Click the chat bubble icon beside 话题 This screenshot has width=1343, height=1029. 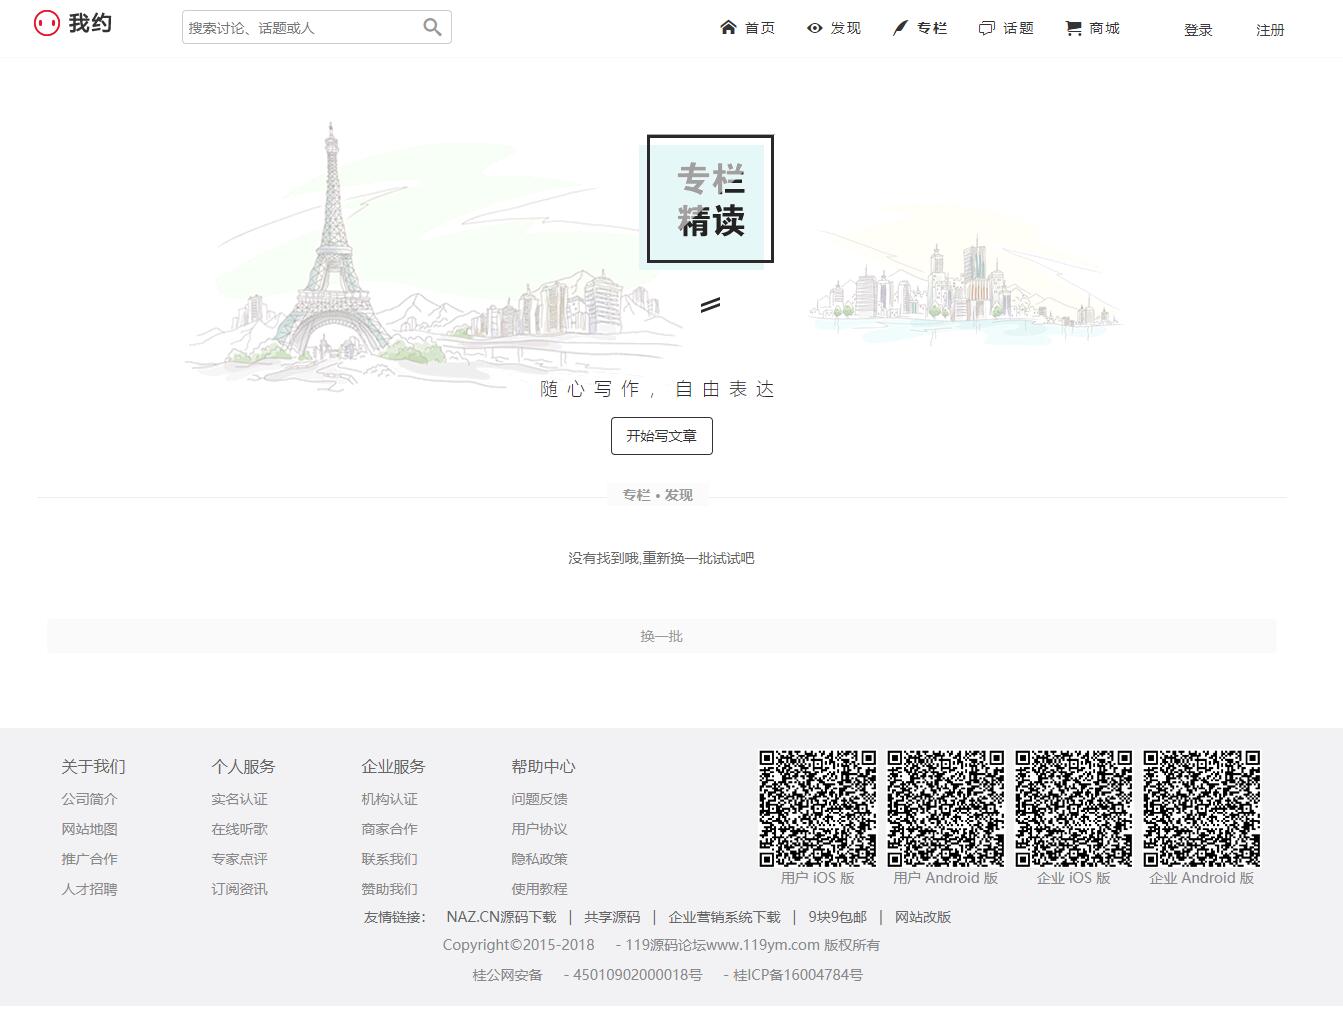click(x=987, y=28)
